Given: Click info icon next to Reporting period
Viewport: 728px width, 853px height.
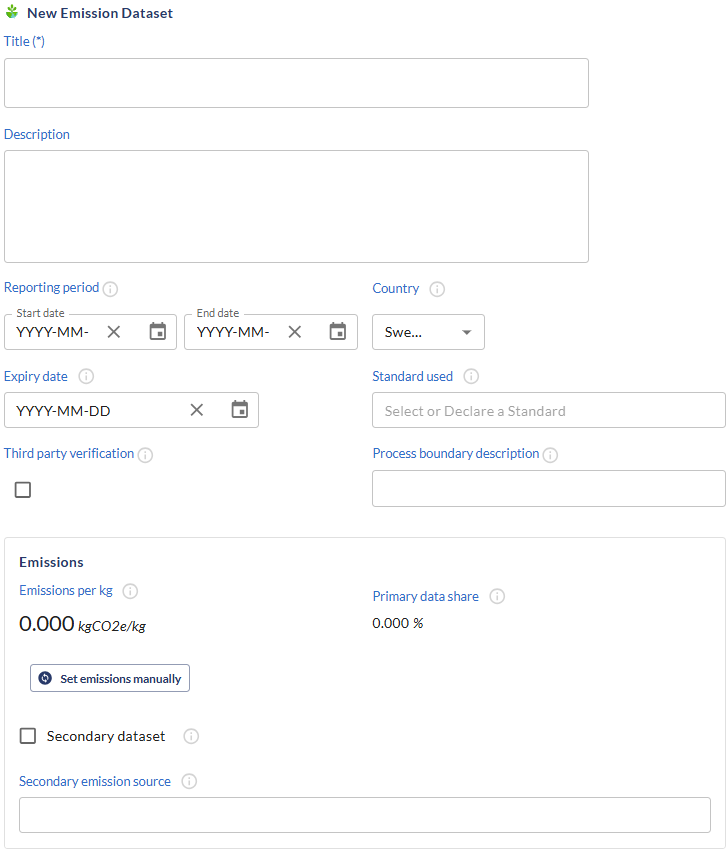Looking at the screenshot, I should click(111, 289).
